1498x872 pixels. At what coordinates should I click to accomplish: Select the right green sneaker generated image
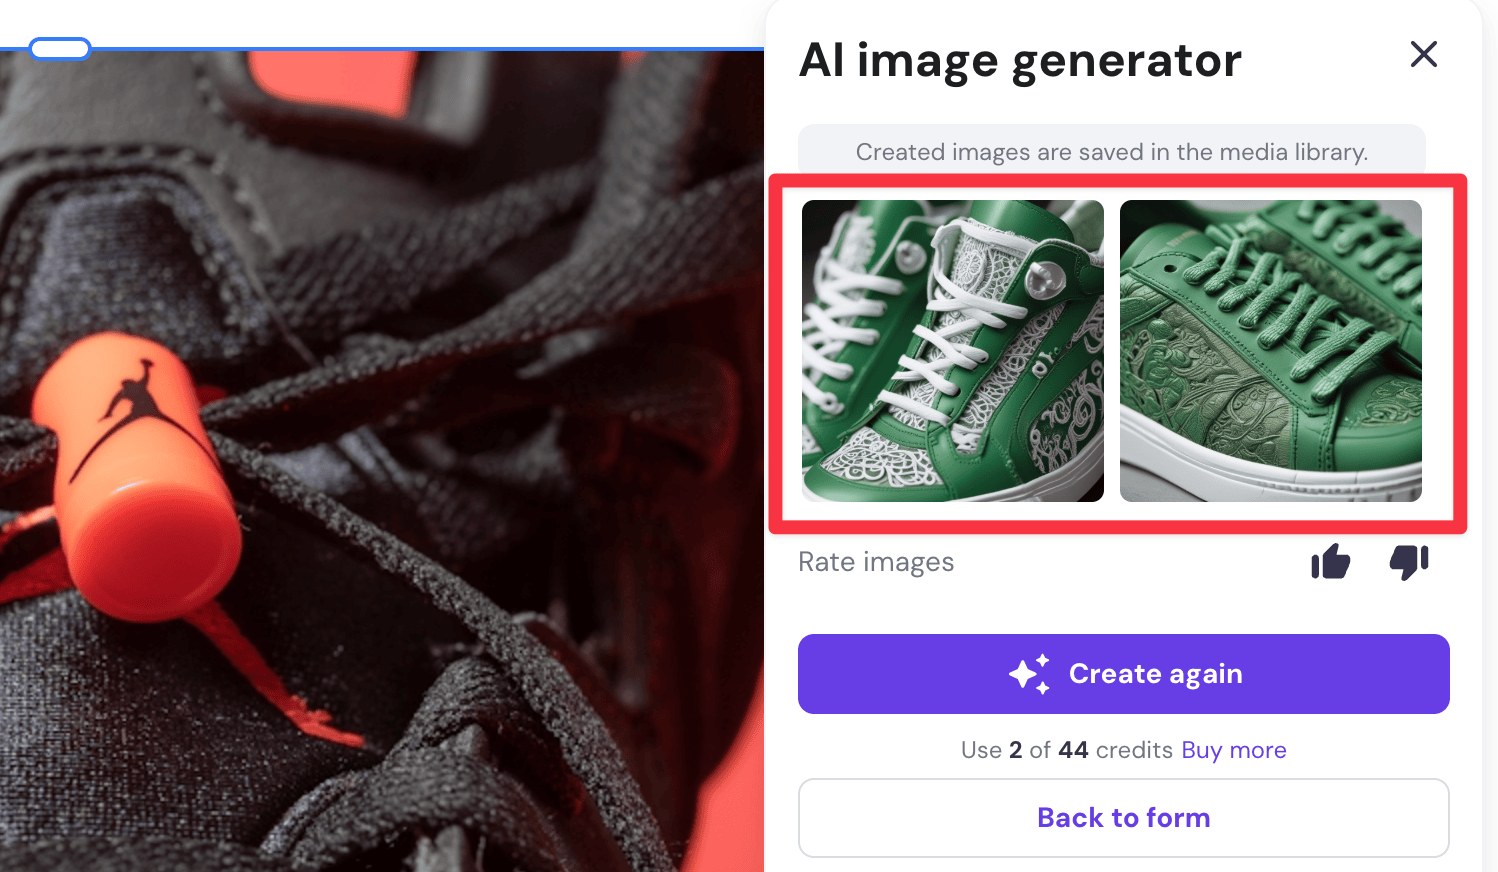tap(1270, 351)
